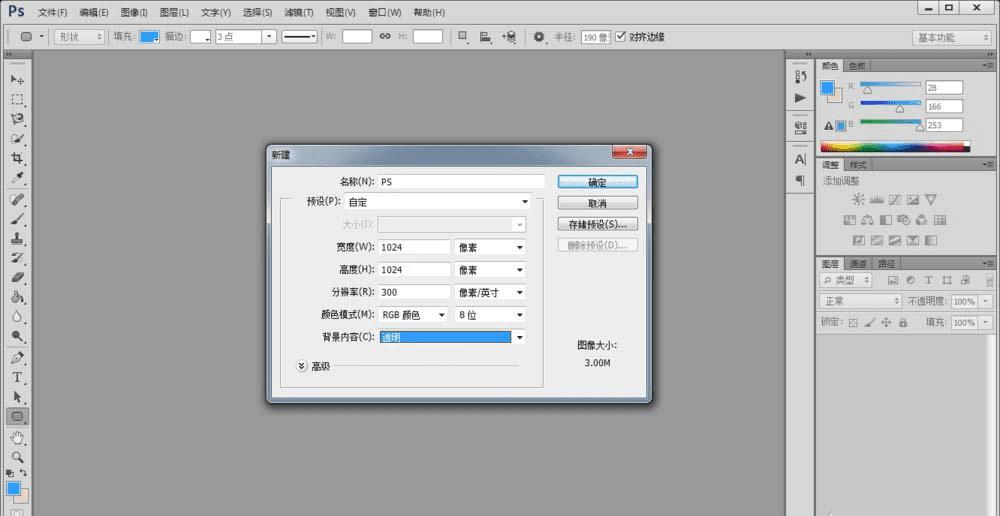Image resolution: width=1000 pixels, height=516 pixels.
Task: Toggle the adjustment layer filter
Action: [911, 280]
